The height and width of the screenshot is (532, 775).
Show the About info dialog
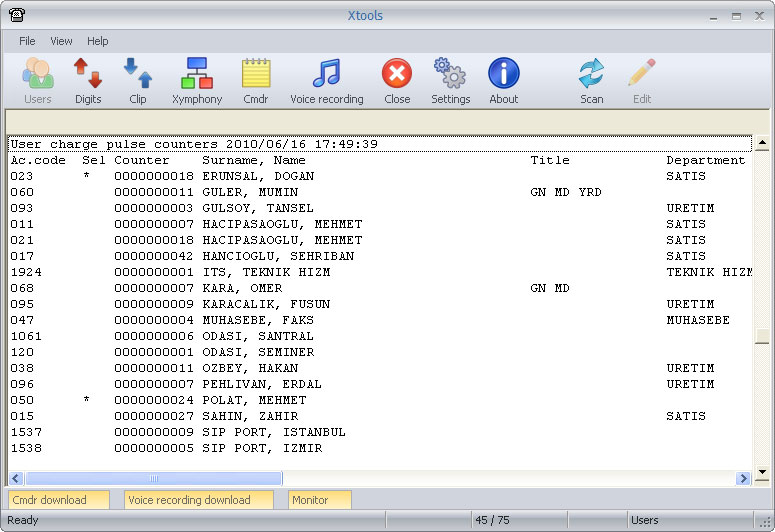click(x=503, y=80)
